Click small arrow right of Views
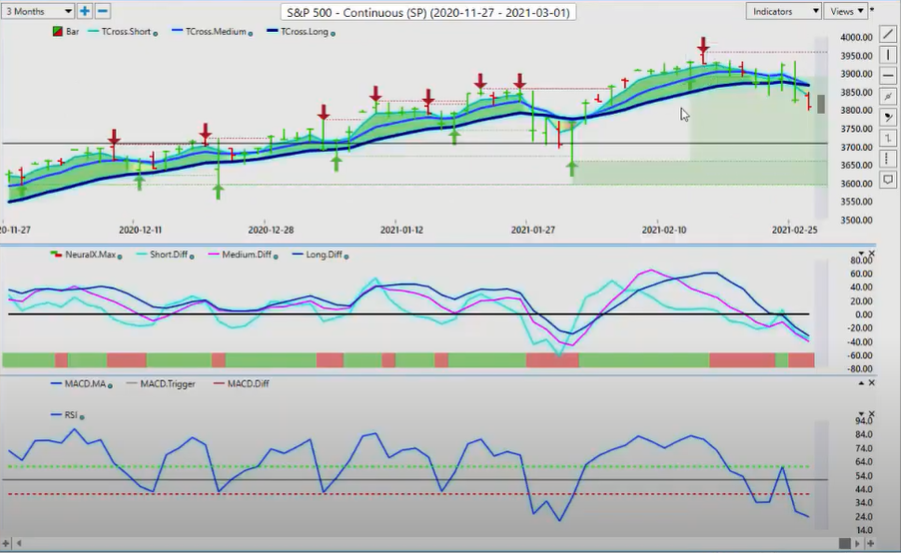 [x=872, y=9]
